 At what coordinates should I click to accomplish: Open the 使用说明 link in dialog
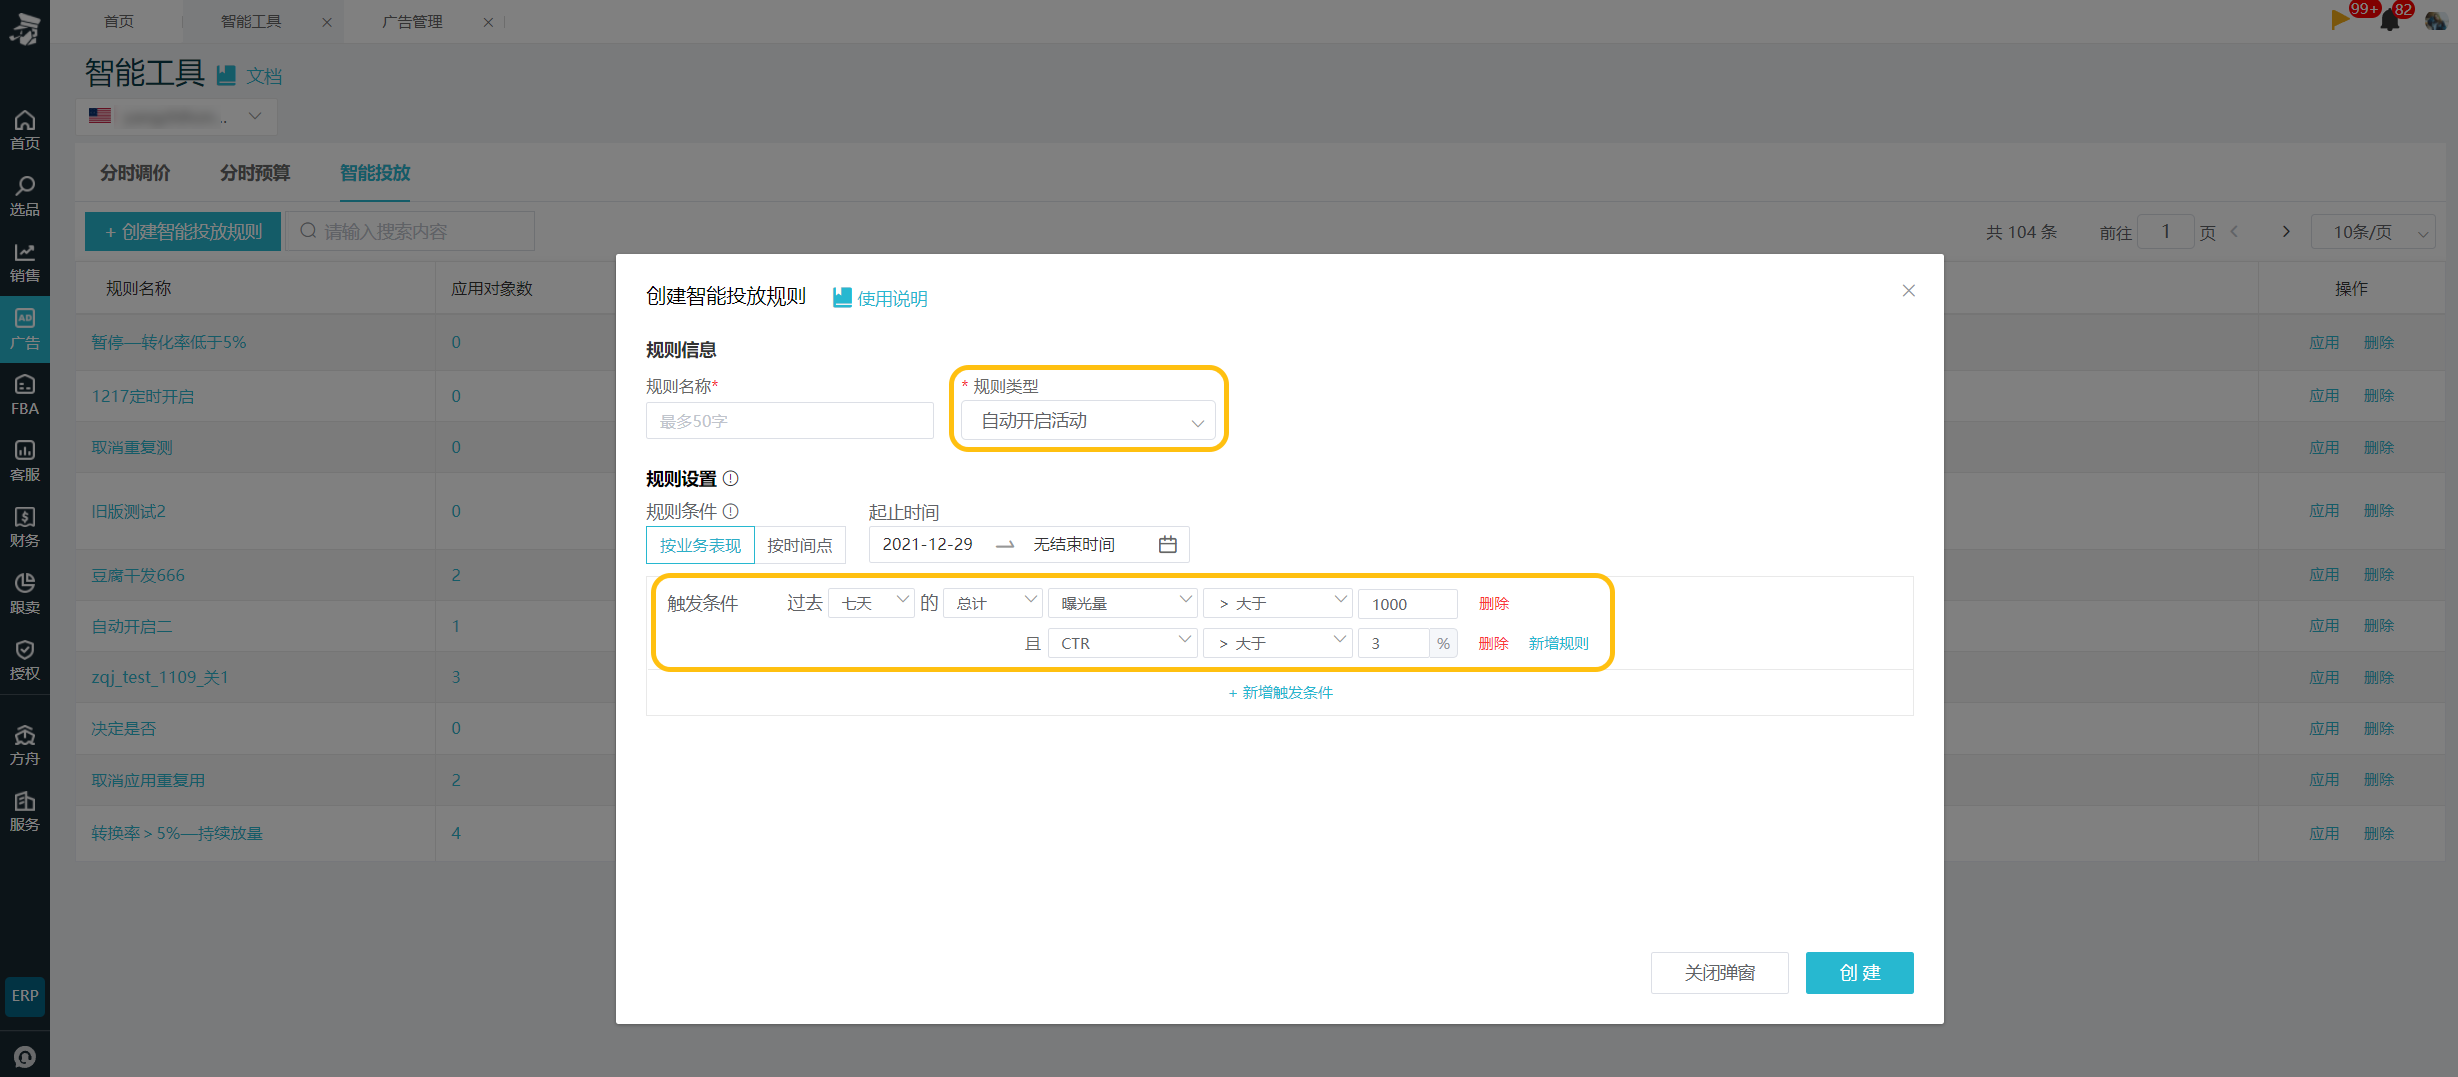pyautogui.click(x=880, y=298)
